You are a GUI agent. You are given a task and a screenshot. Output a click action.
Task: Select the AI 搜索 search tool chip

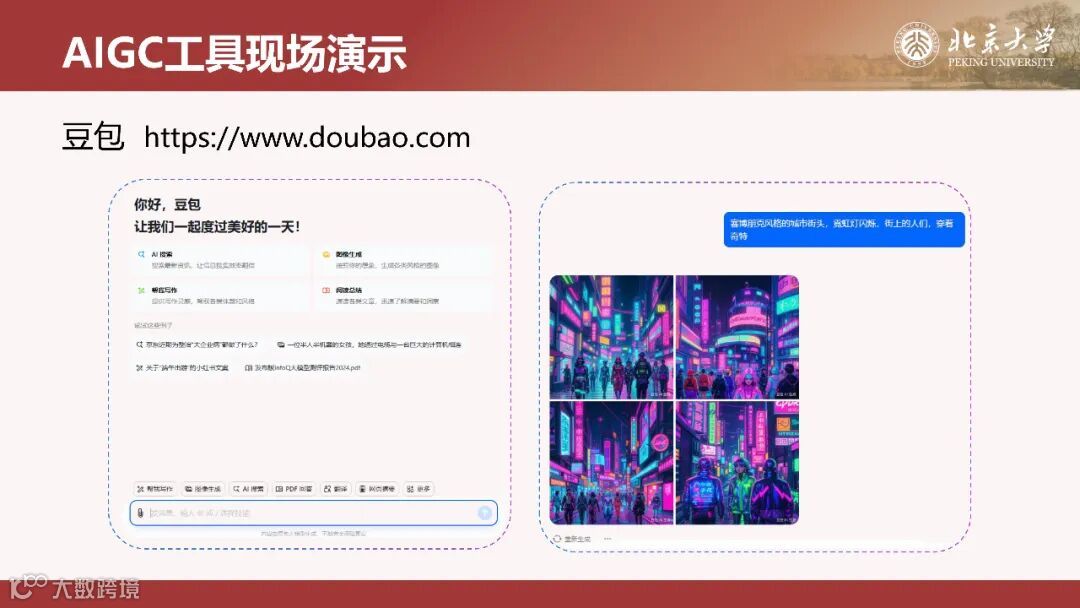[250, 487]
